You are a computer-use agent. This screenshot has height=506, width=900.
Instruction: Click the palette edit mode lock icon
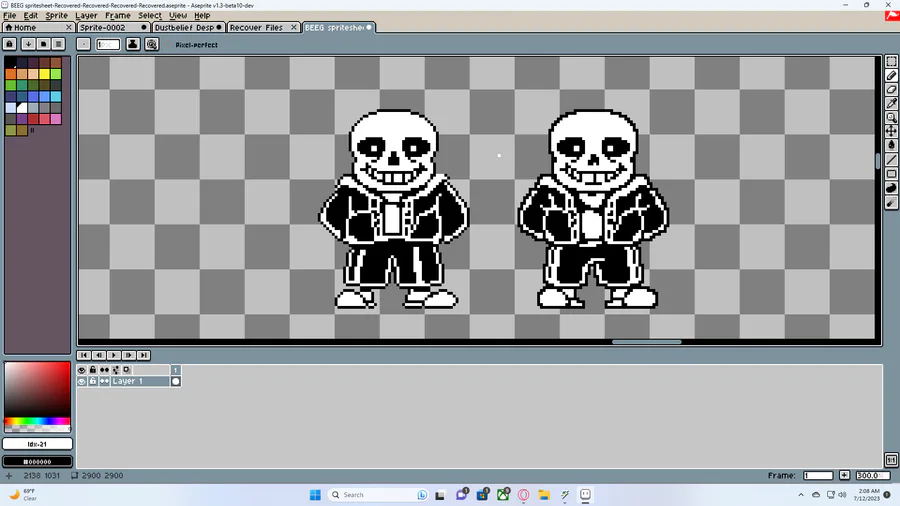pos(10,44)
